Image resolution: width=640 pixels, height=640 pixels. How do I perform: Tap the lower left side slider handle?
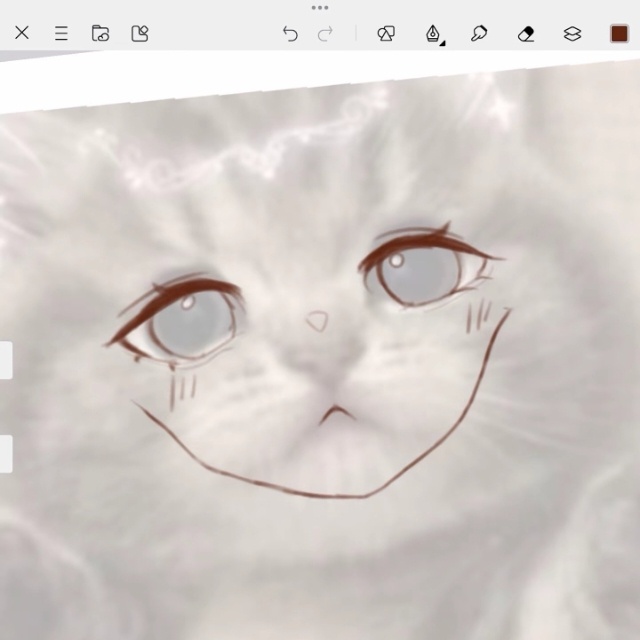pos(5,454)
